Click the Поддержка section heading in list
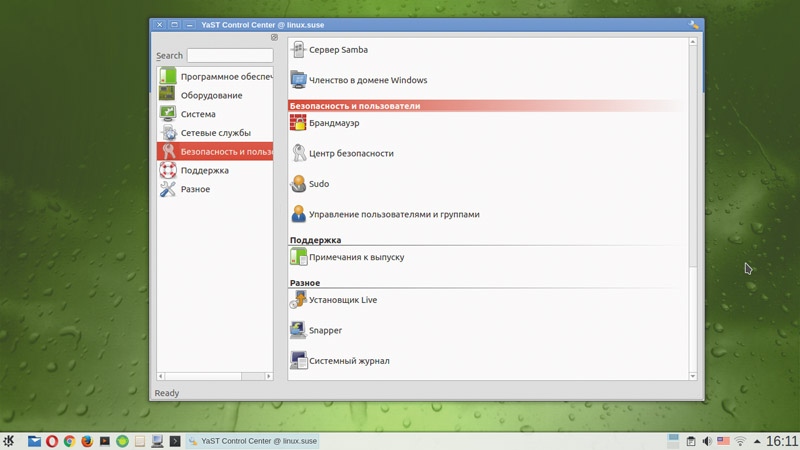The height and width of the screenshot is (450, 800). 315,240
